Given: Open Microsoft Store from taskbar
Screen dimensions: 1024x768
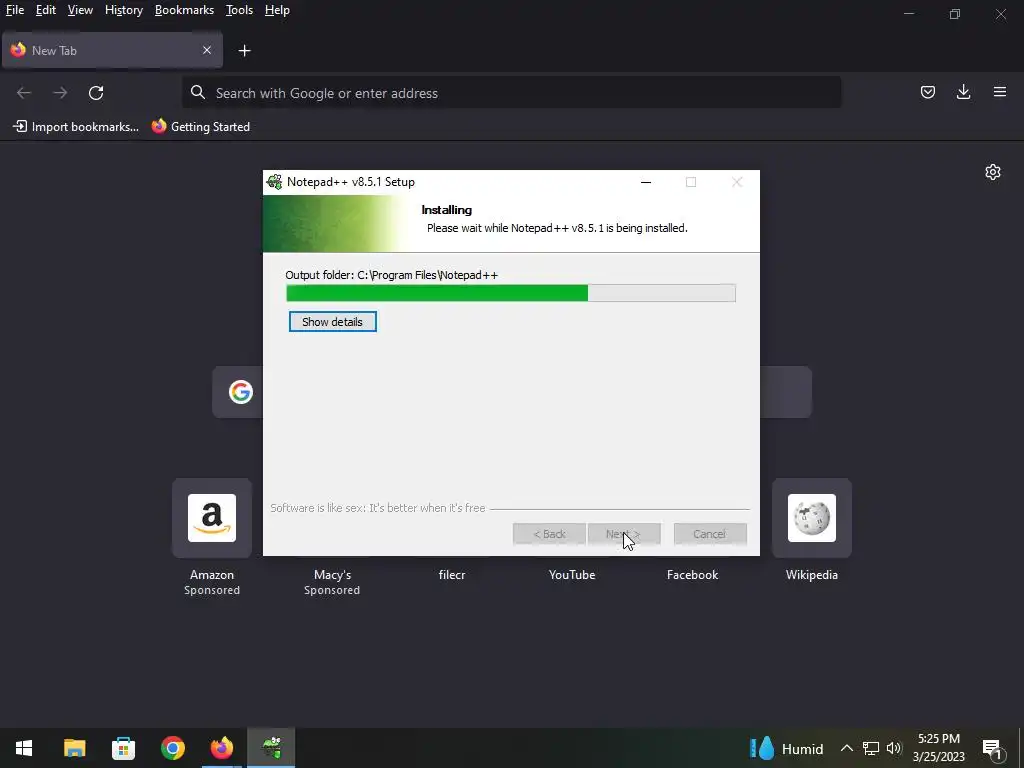Looking at the screenshot, I should coord(123,748).
